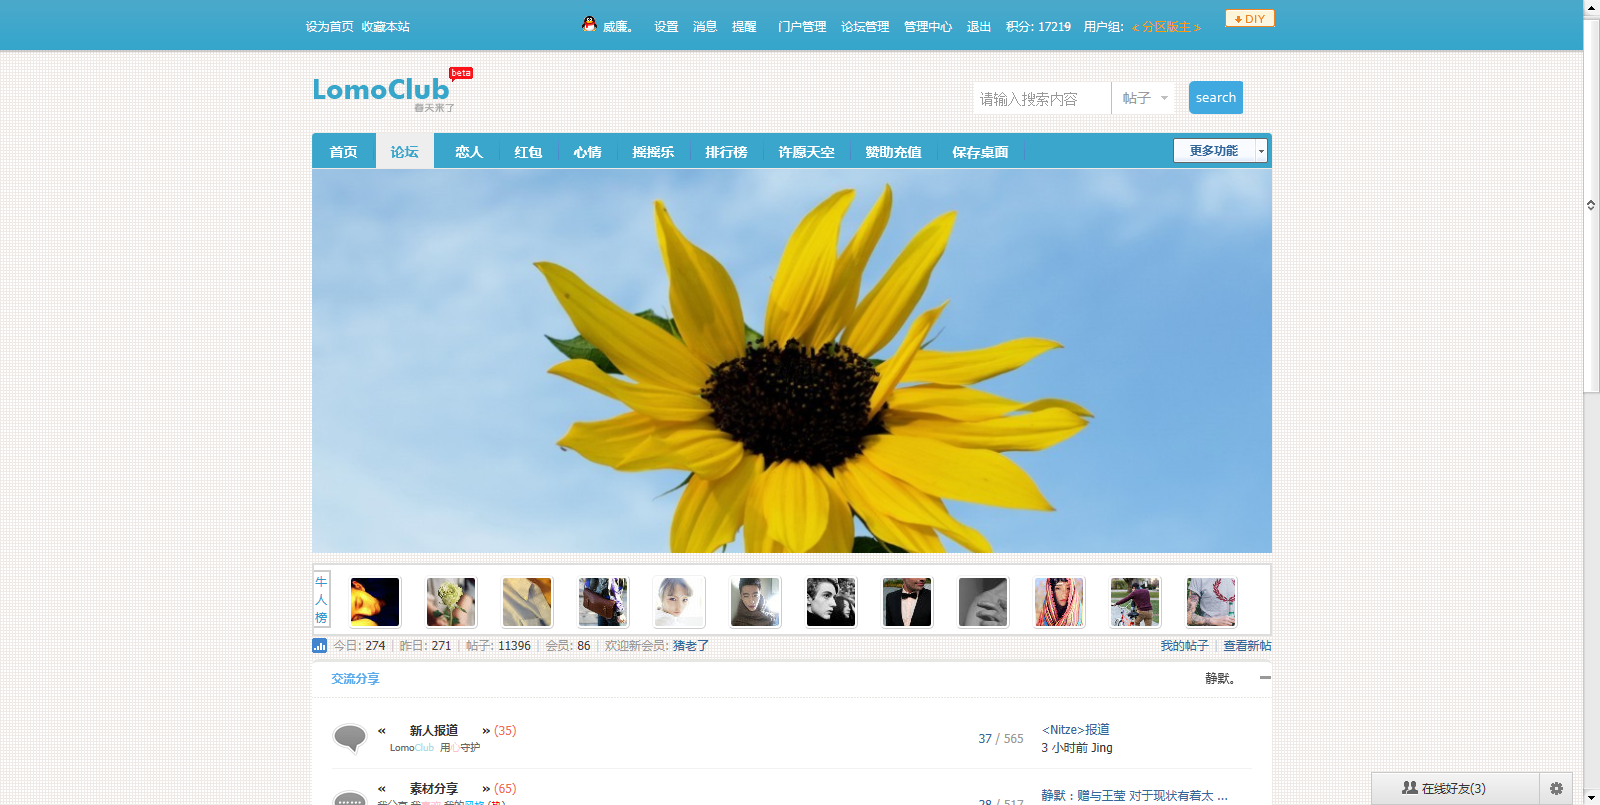Click the QQ penguin icon in top bar
The height and width of the screenshot is (805, 1600).
[x=589, y=24]
